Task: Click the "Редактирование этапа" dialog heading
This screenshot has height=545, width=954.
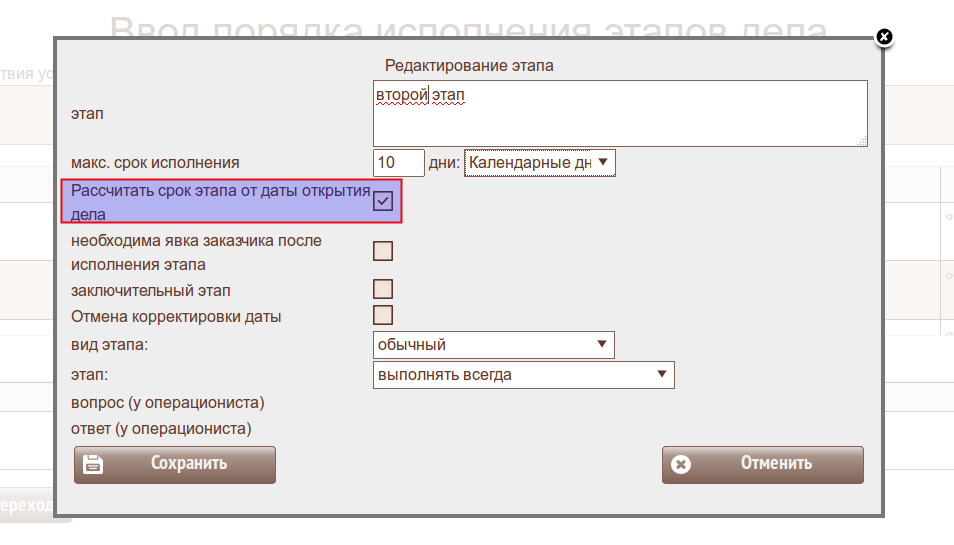Action: coord(469,65)
